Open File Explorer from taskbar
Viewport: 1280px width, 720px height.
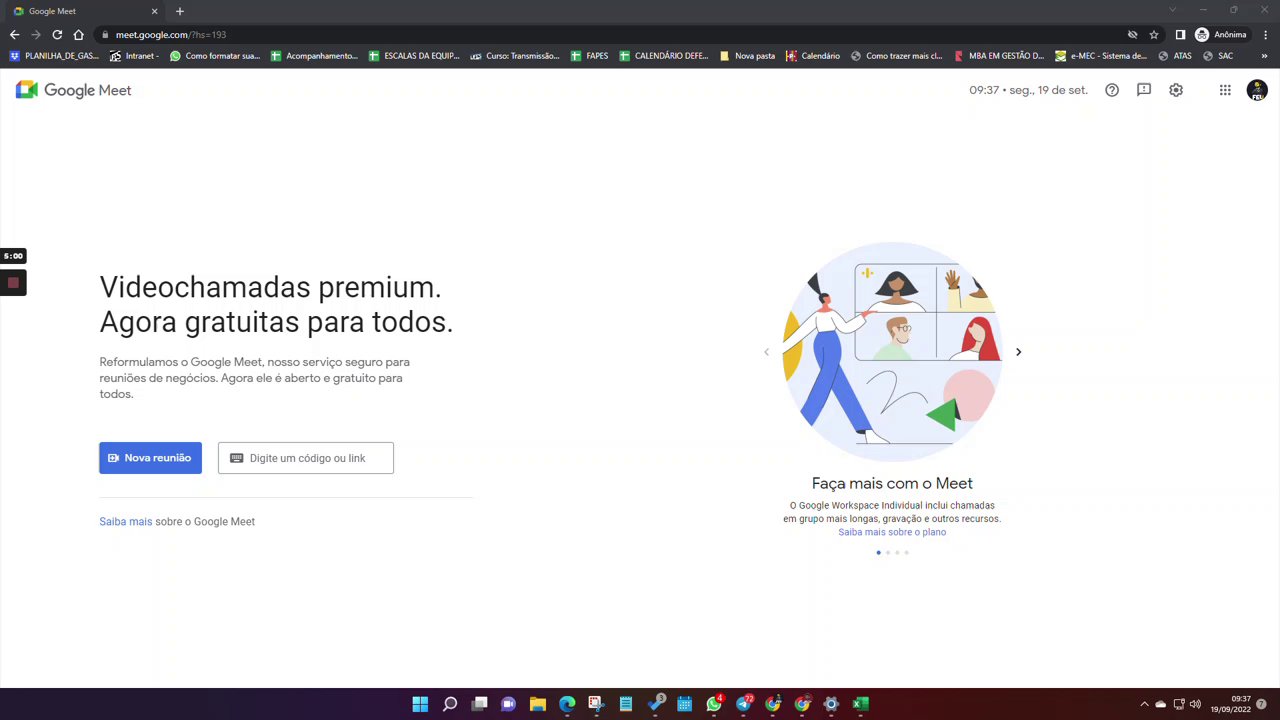click(x=538, y=704)
